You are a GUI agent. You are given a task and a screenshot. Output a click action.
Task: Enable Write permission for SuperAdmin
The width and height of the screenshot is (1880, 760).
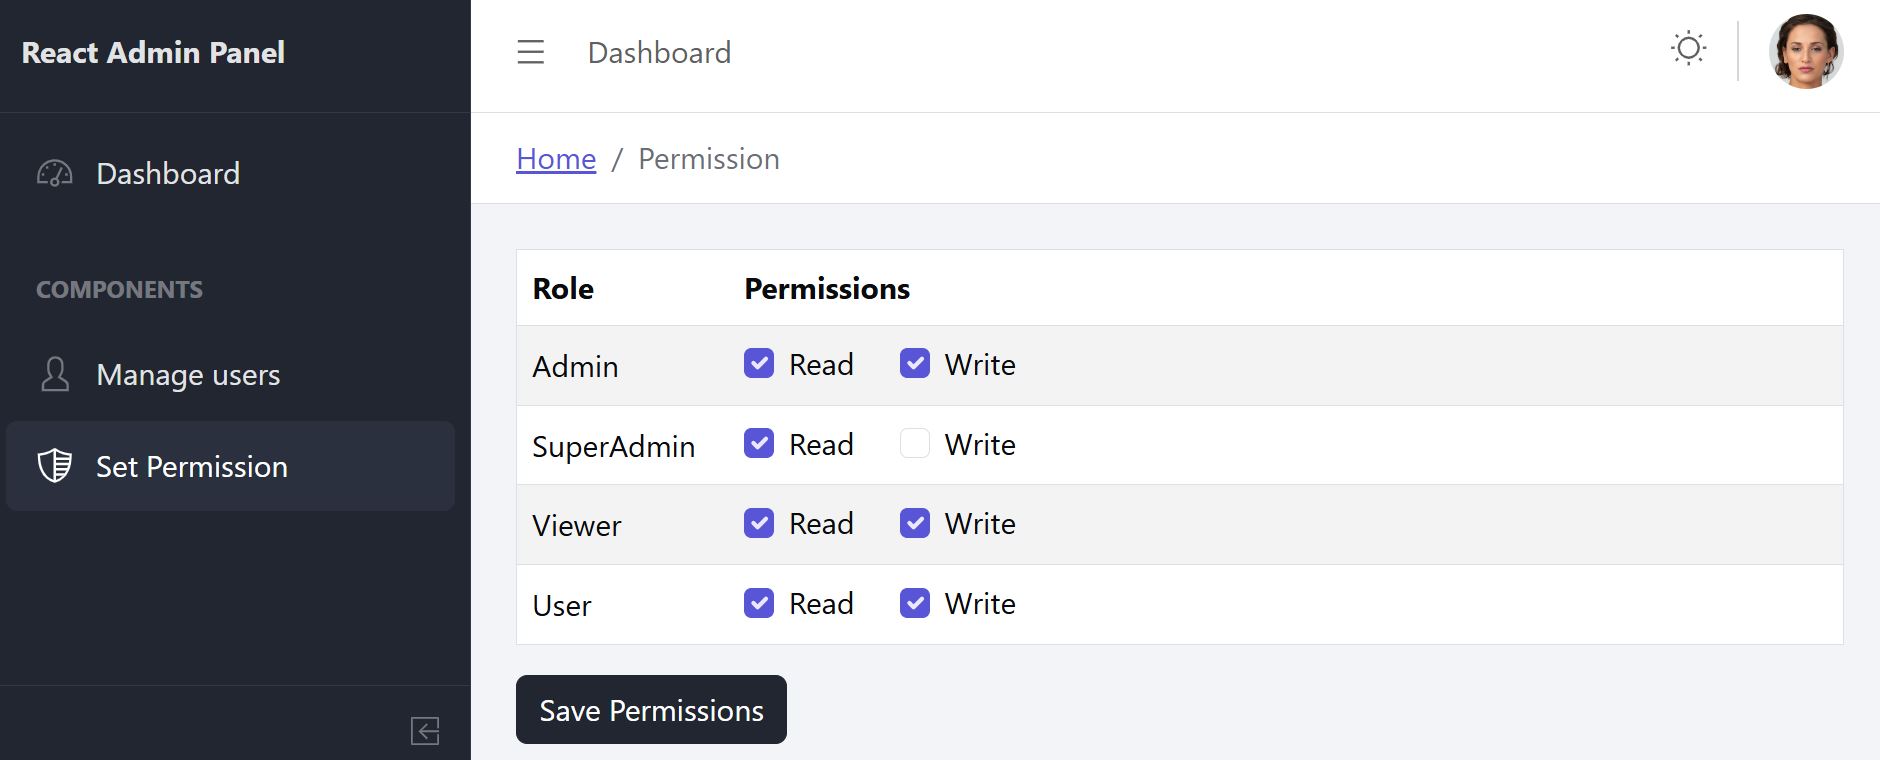pos(915,443)
